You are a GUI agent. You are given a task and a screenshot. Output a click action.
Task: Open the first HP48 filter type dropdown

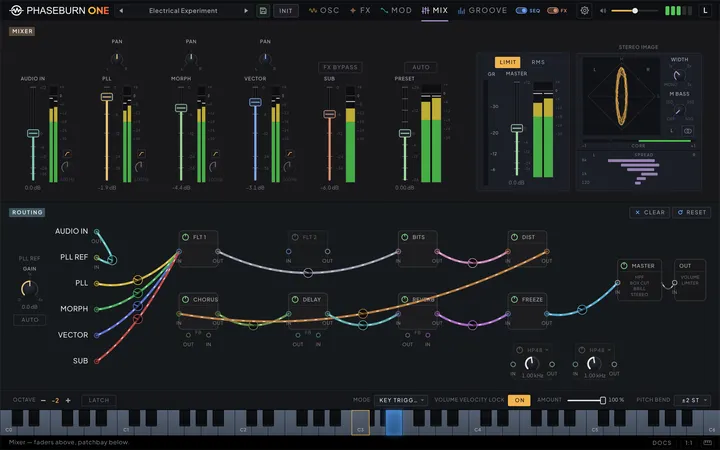pos(536,350)
